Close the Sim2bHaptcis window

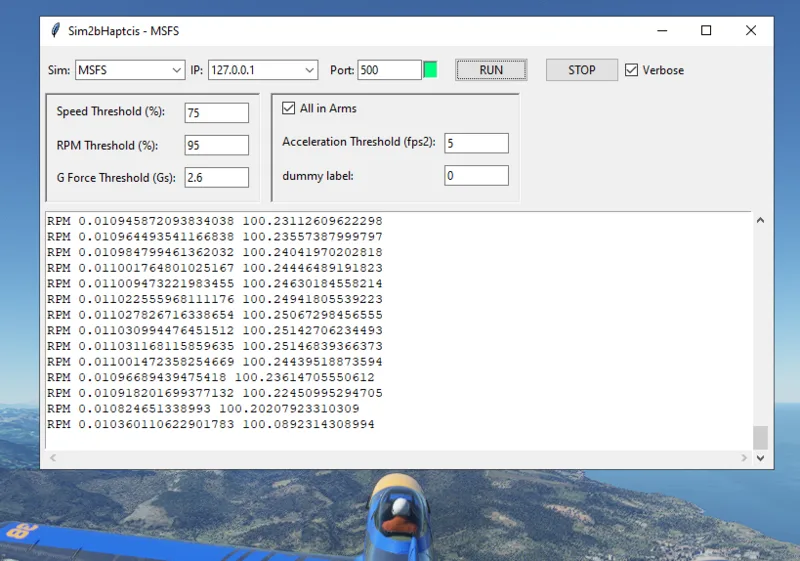point(751,31)
